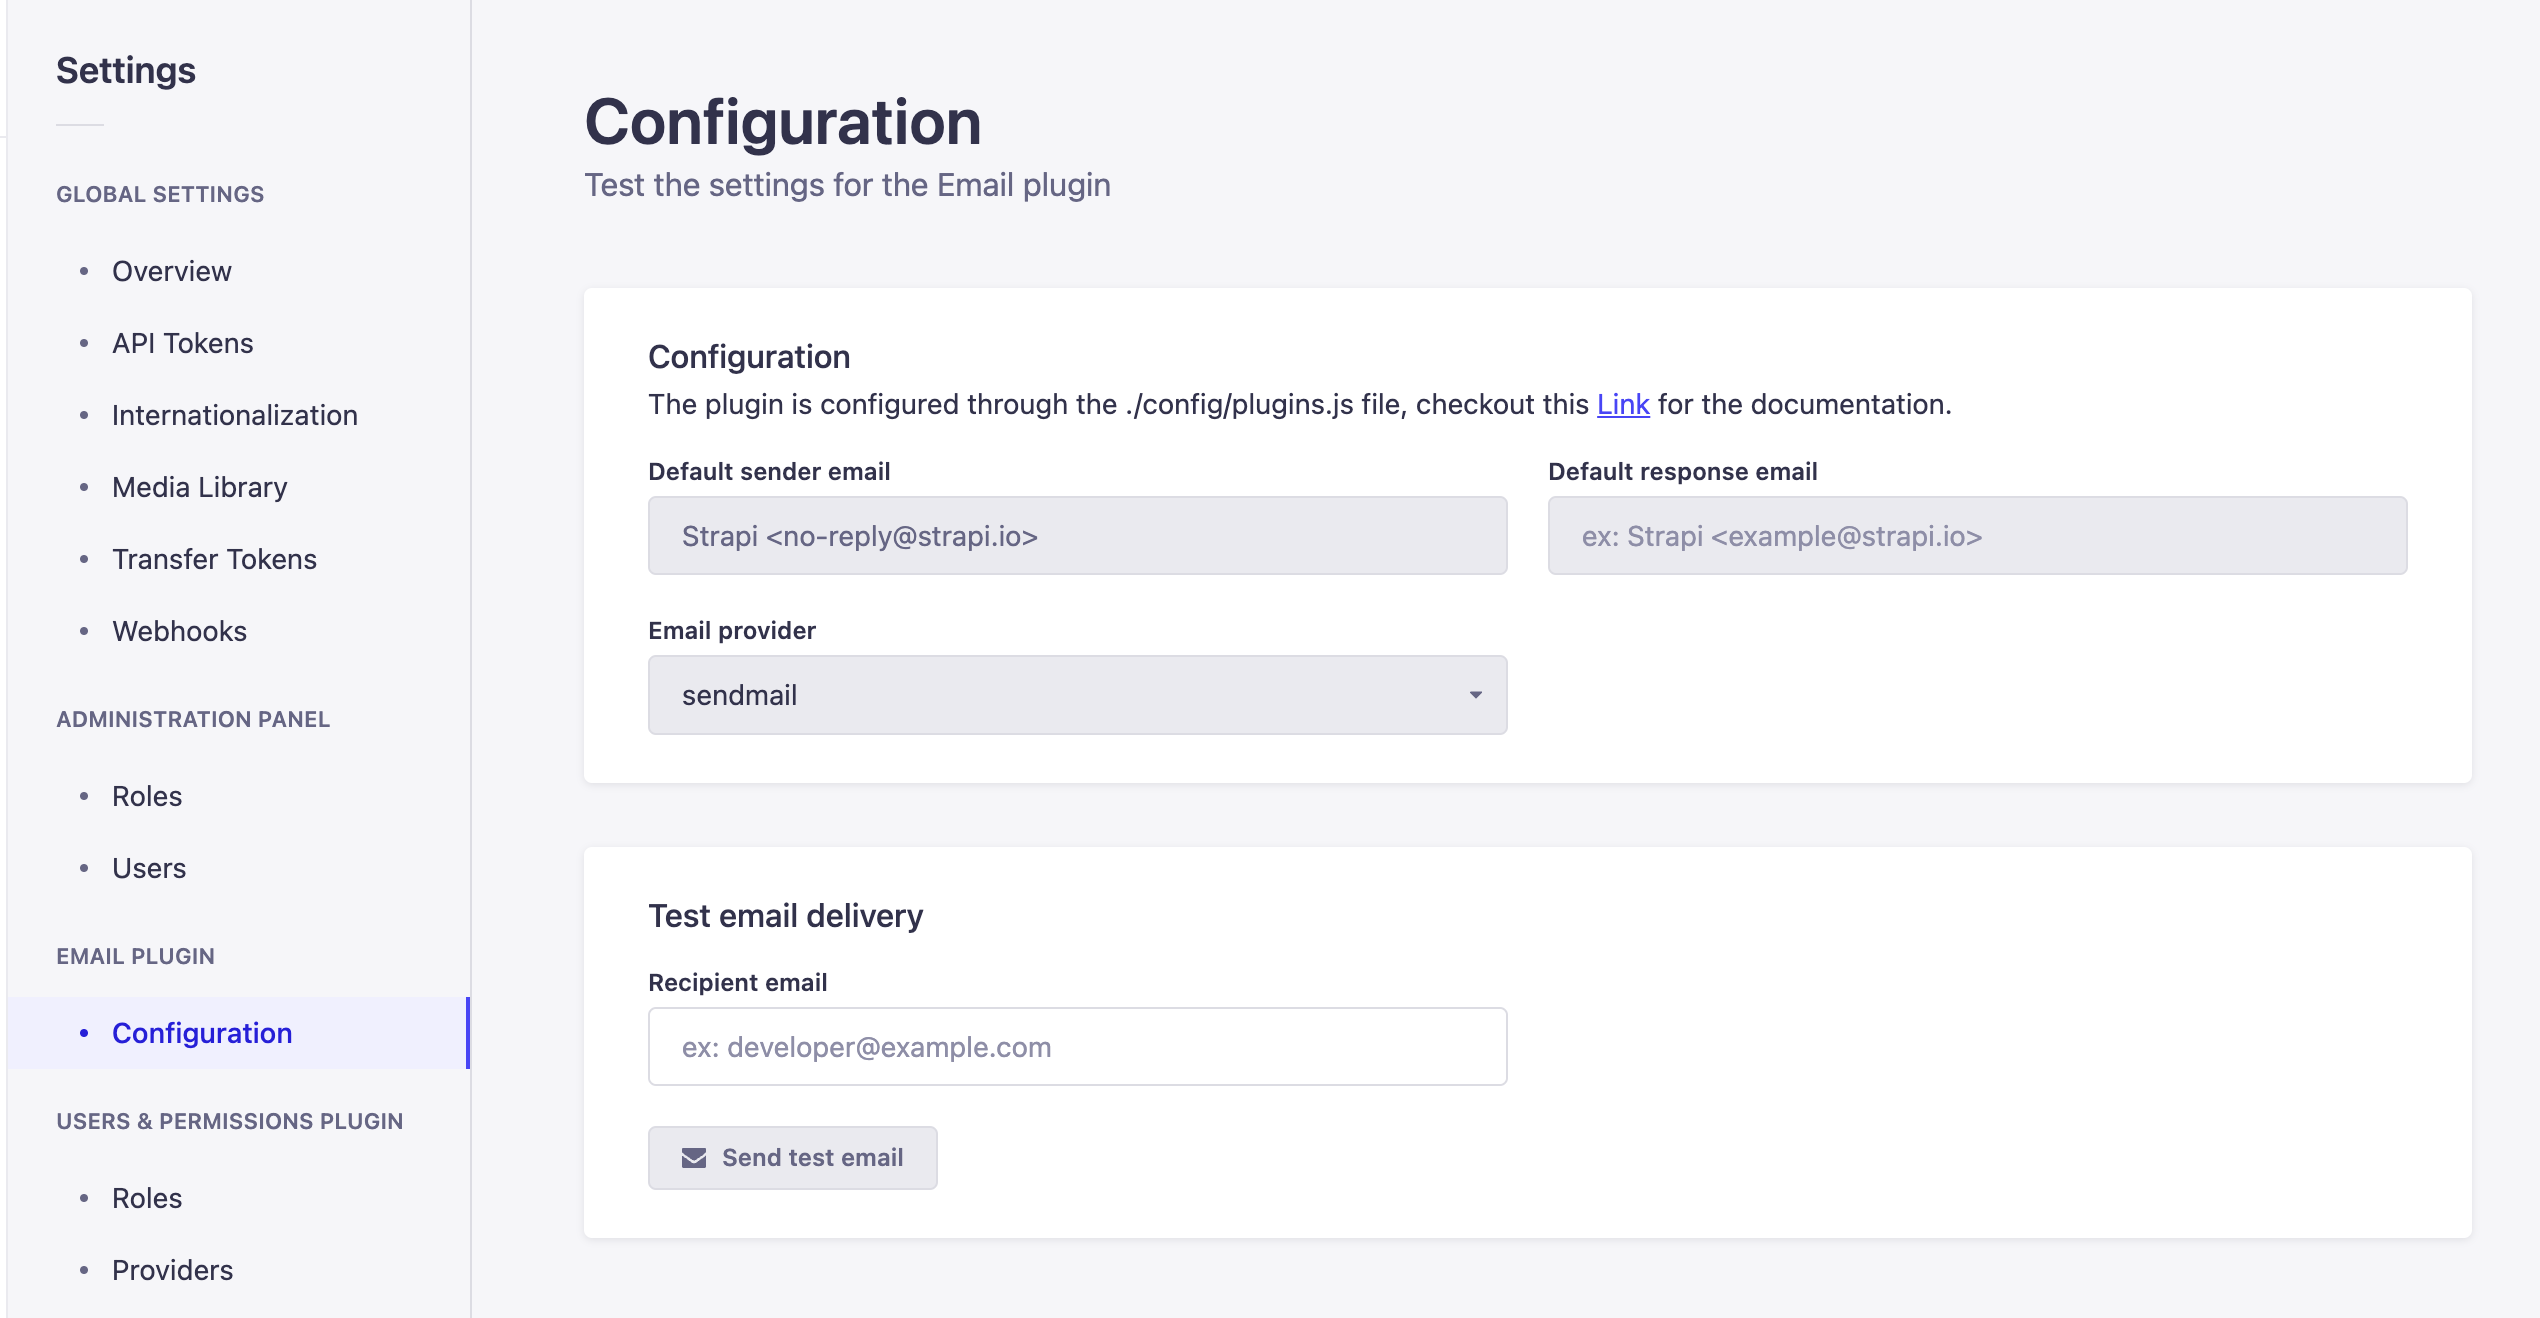Viewport: 2540px width, 1318px height.
Task: Select Configuration under Email Plugin
Action: coord(202,1033)
